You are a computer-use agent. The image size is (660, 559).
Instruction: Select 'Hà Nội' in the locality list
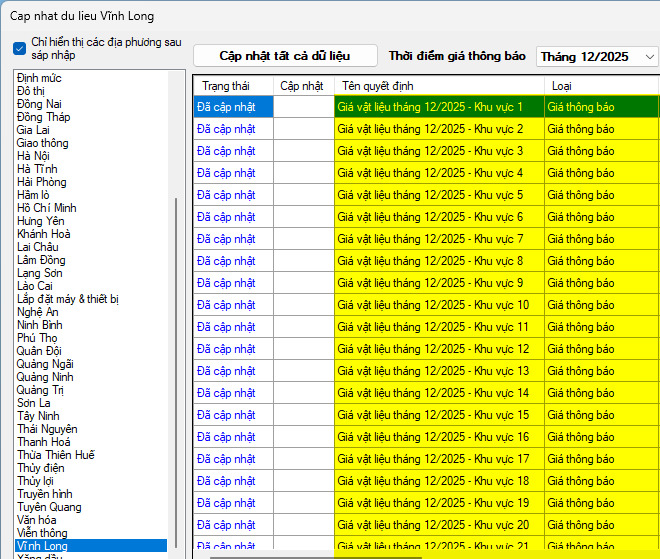33,156
